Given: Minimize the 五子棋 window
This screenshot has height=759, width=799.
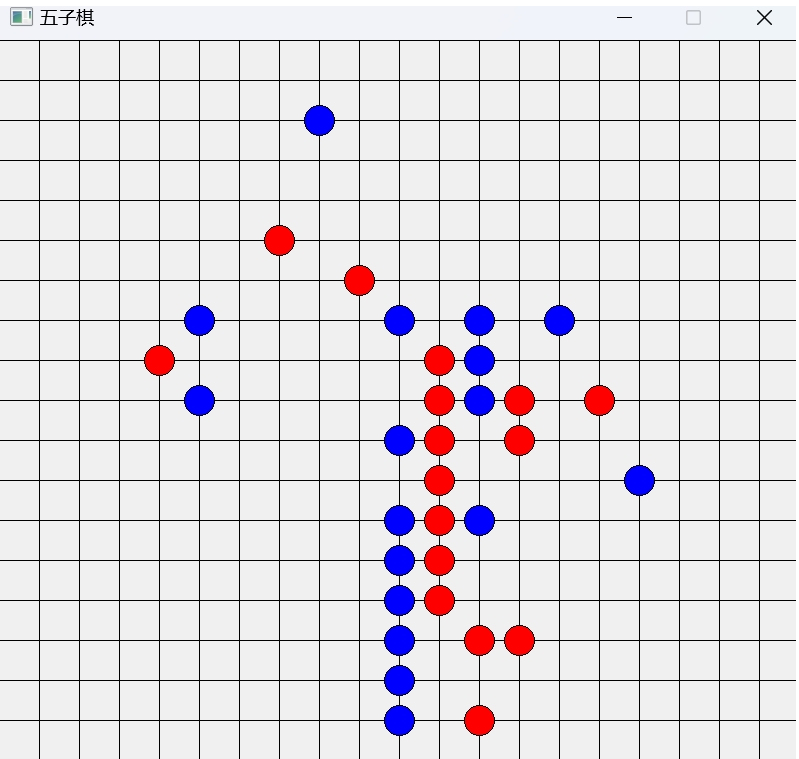Looking at the screenshot, I should [x=625, y=18].
